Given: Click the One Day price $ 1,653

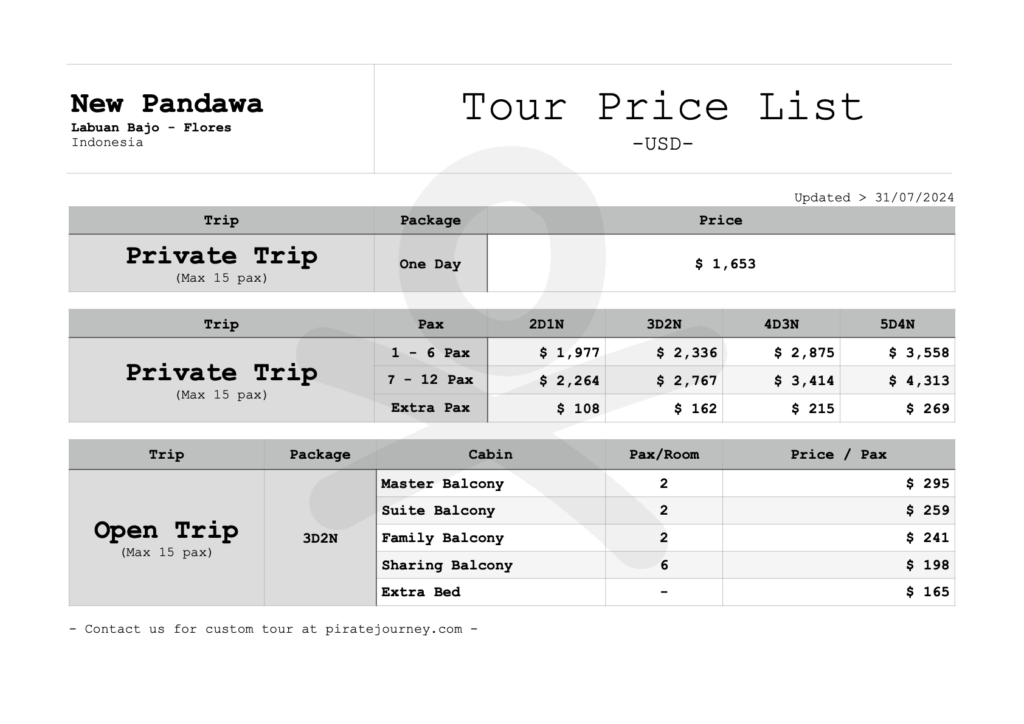Looking at the screenshot, I should 725,264.
